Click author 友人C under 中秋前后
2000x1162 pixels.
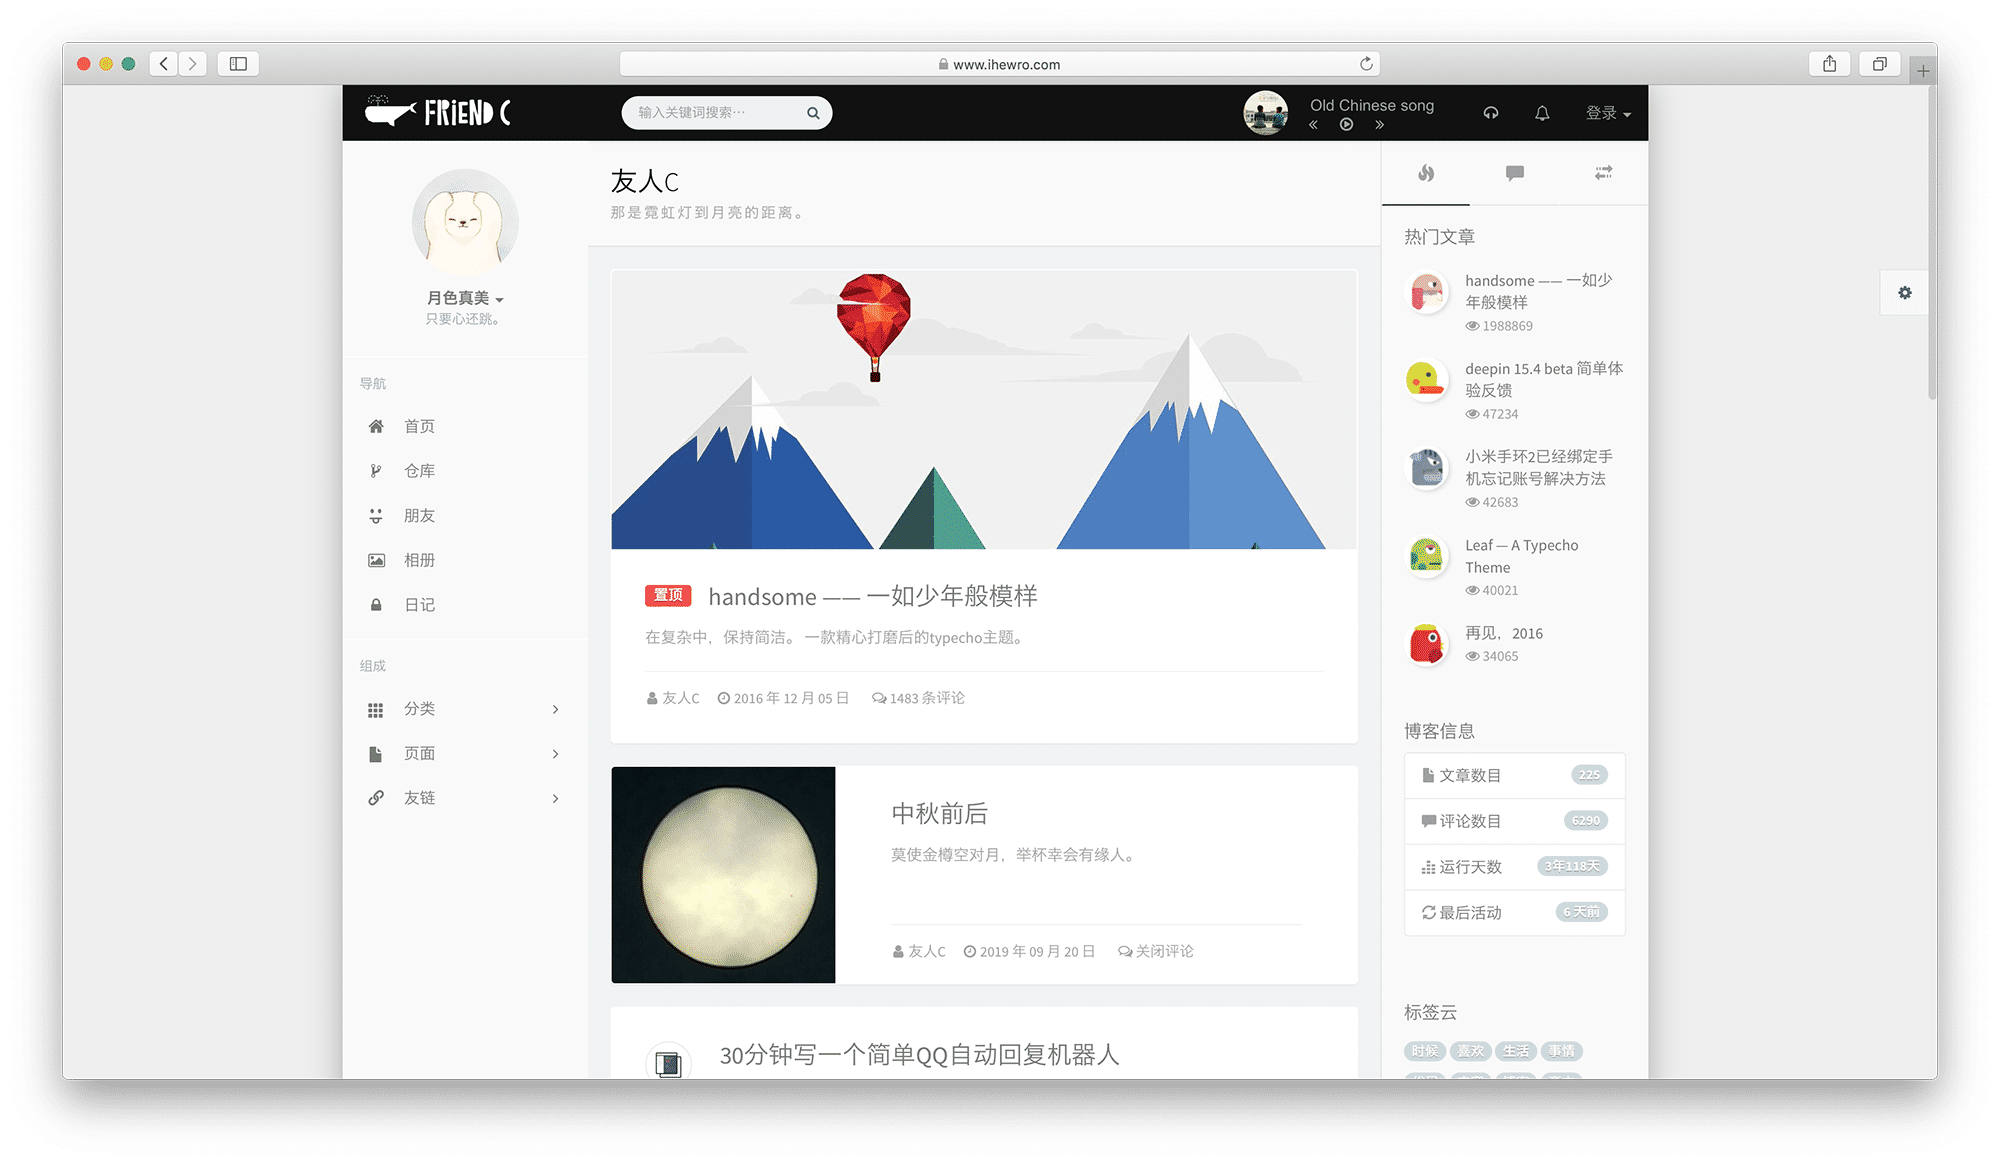[919, 951]
